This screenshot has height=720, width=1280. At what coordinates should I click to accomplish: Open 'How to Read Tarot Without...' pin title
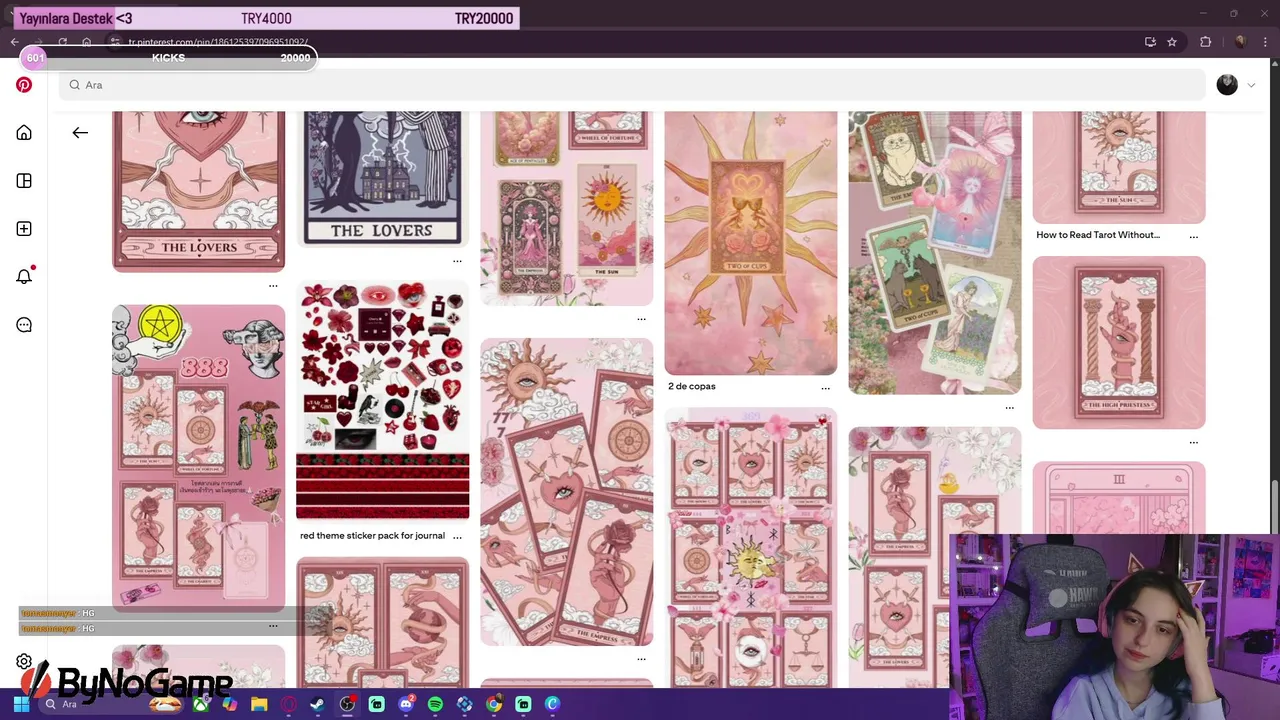pyautogui.click(x=1098, y=235)
